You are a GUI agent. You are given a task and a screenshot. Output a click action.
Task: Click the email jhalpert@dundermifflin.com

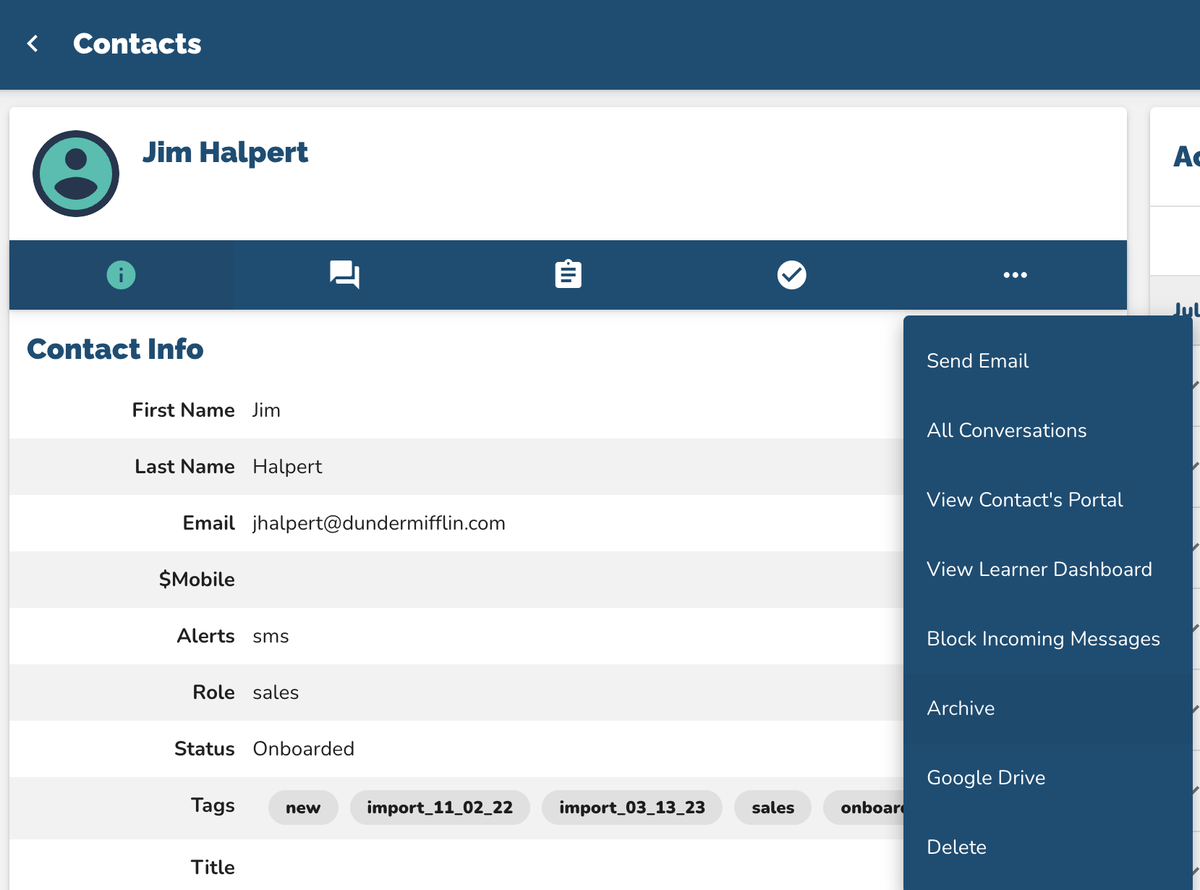[379, 523]
